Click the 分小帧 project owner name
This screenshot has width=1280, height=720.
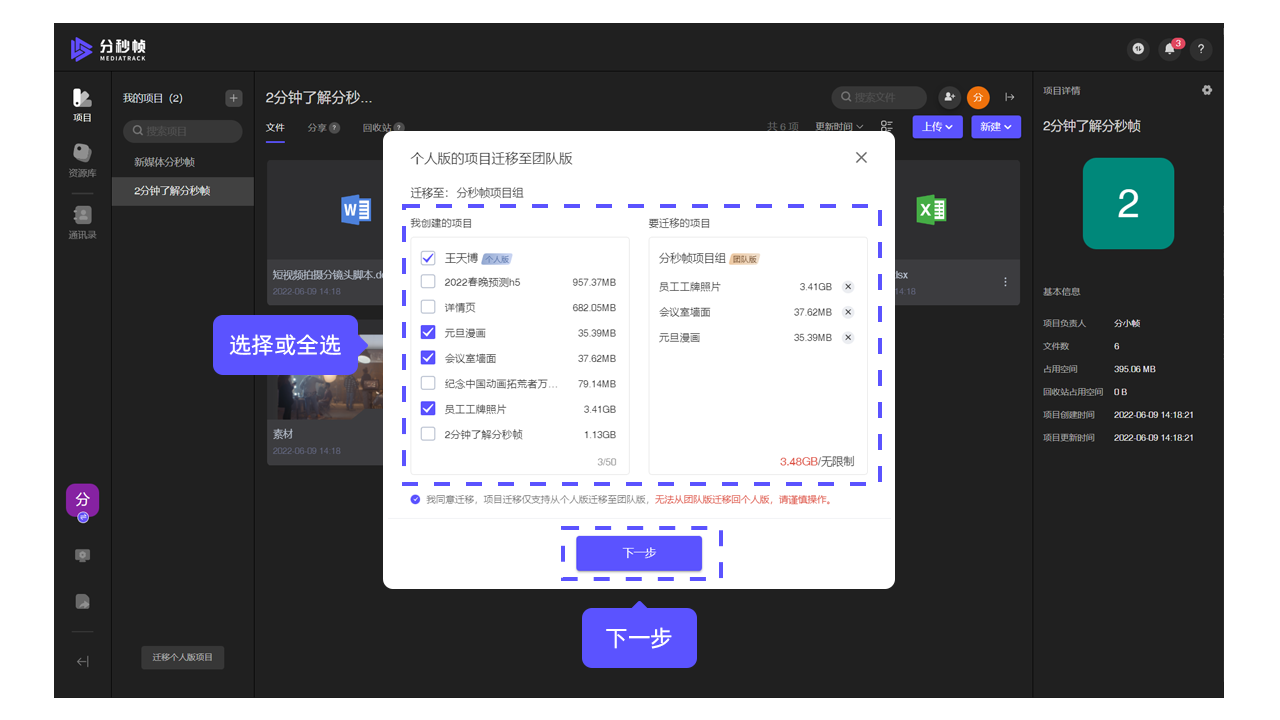coord(1127,323)
